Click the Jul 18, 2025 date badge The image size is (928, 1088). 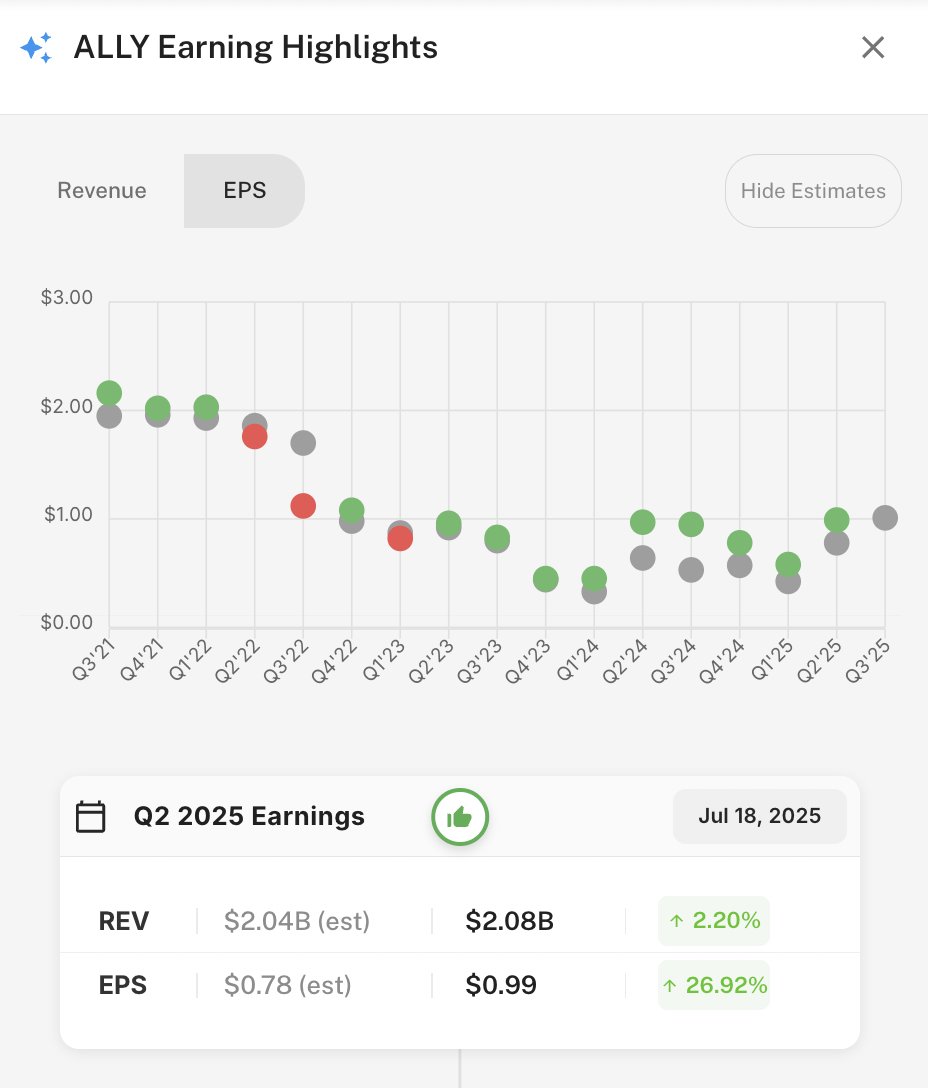click(759, 816)
